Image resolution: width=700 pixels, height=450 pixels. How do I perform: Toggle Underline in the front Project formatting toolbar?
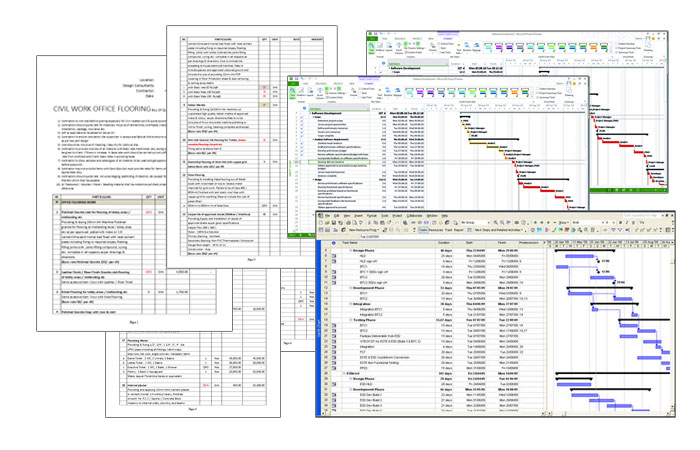pos(633,223)
